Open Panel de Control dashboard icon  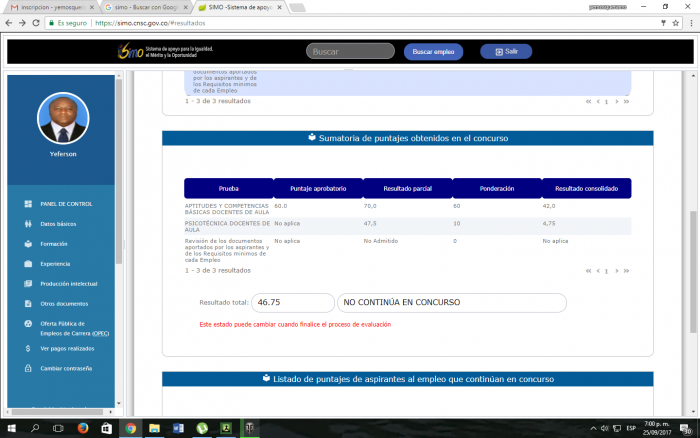(x=26, y=204)
